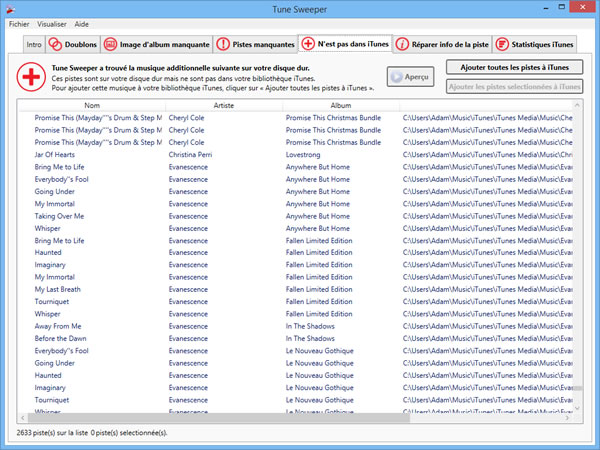Sort by the Artiste column header

224,105
